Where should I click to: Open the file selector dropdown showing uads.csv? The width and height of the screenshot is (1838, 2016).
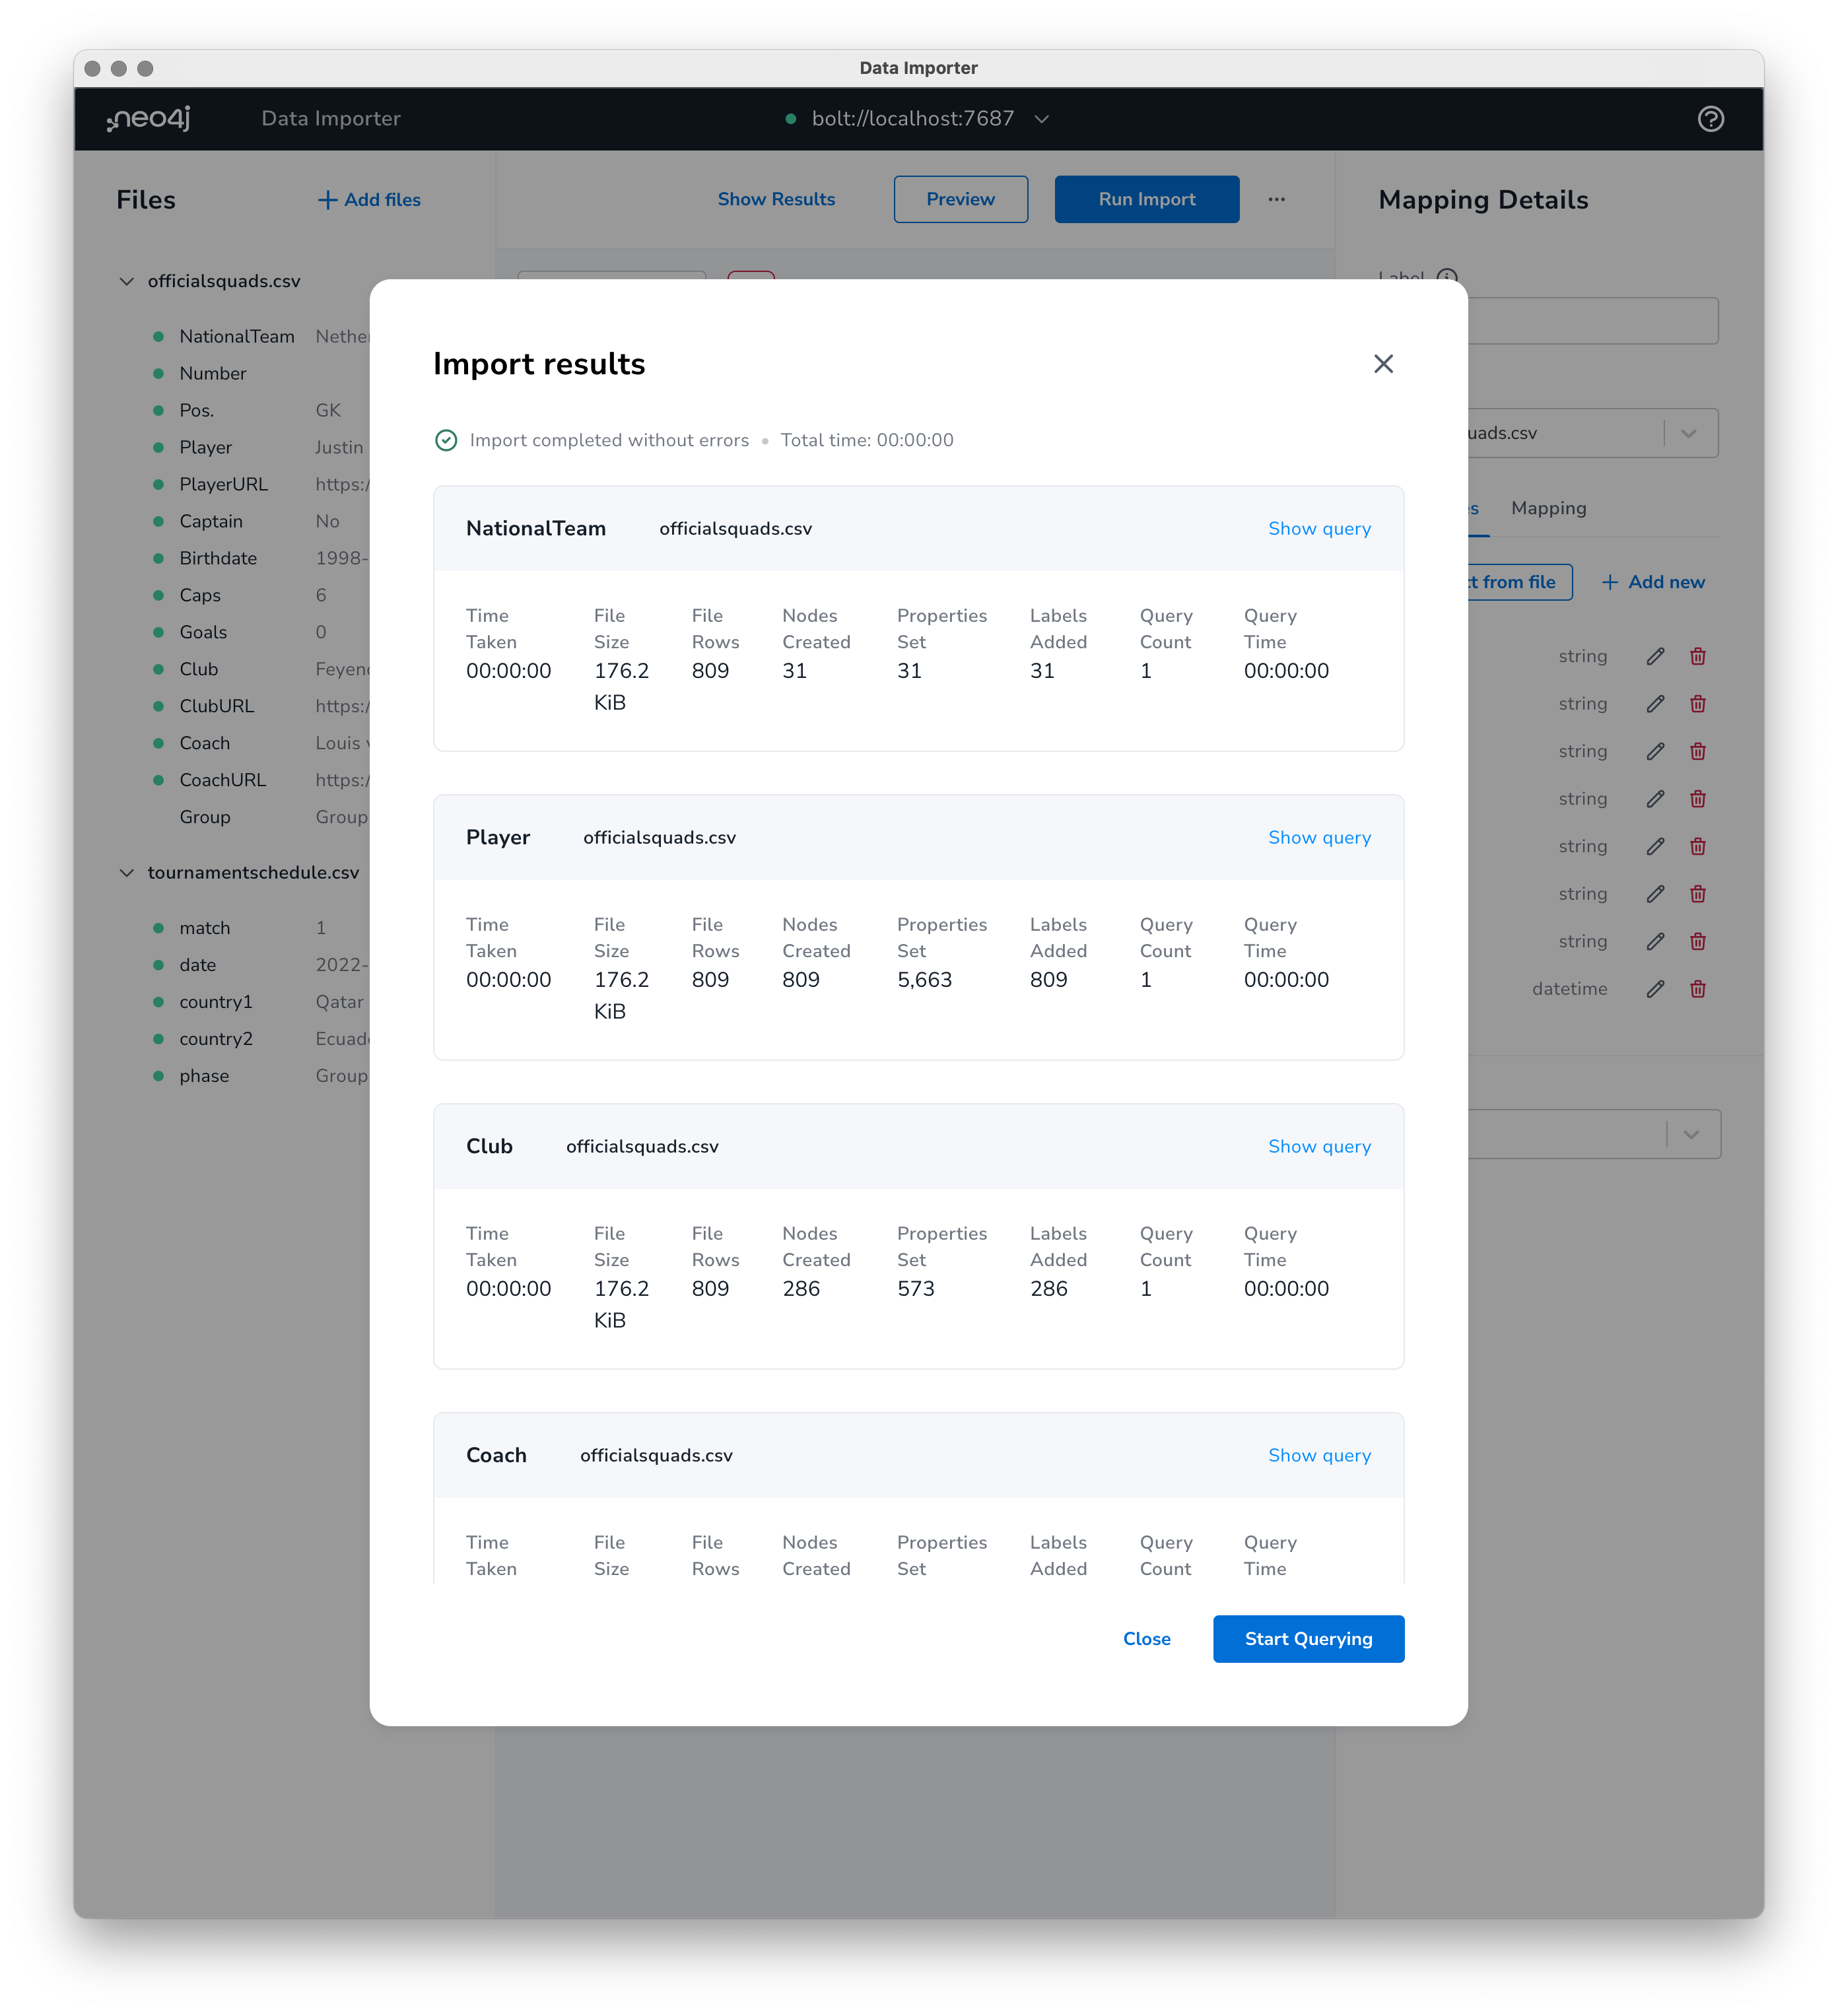[x=1593, y=433]
